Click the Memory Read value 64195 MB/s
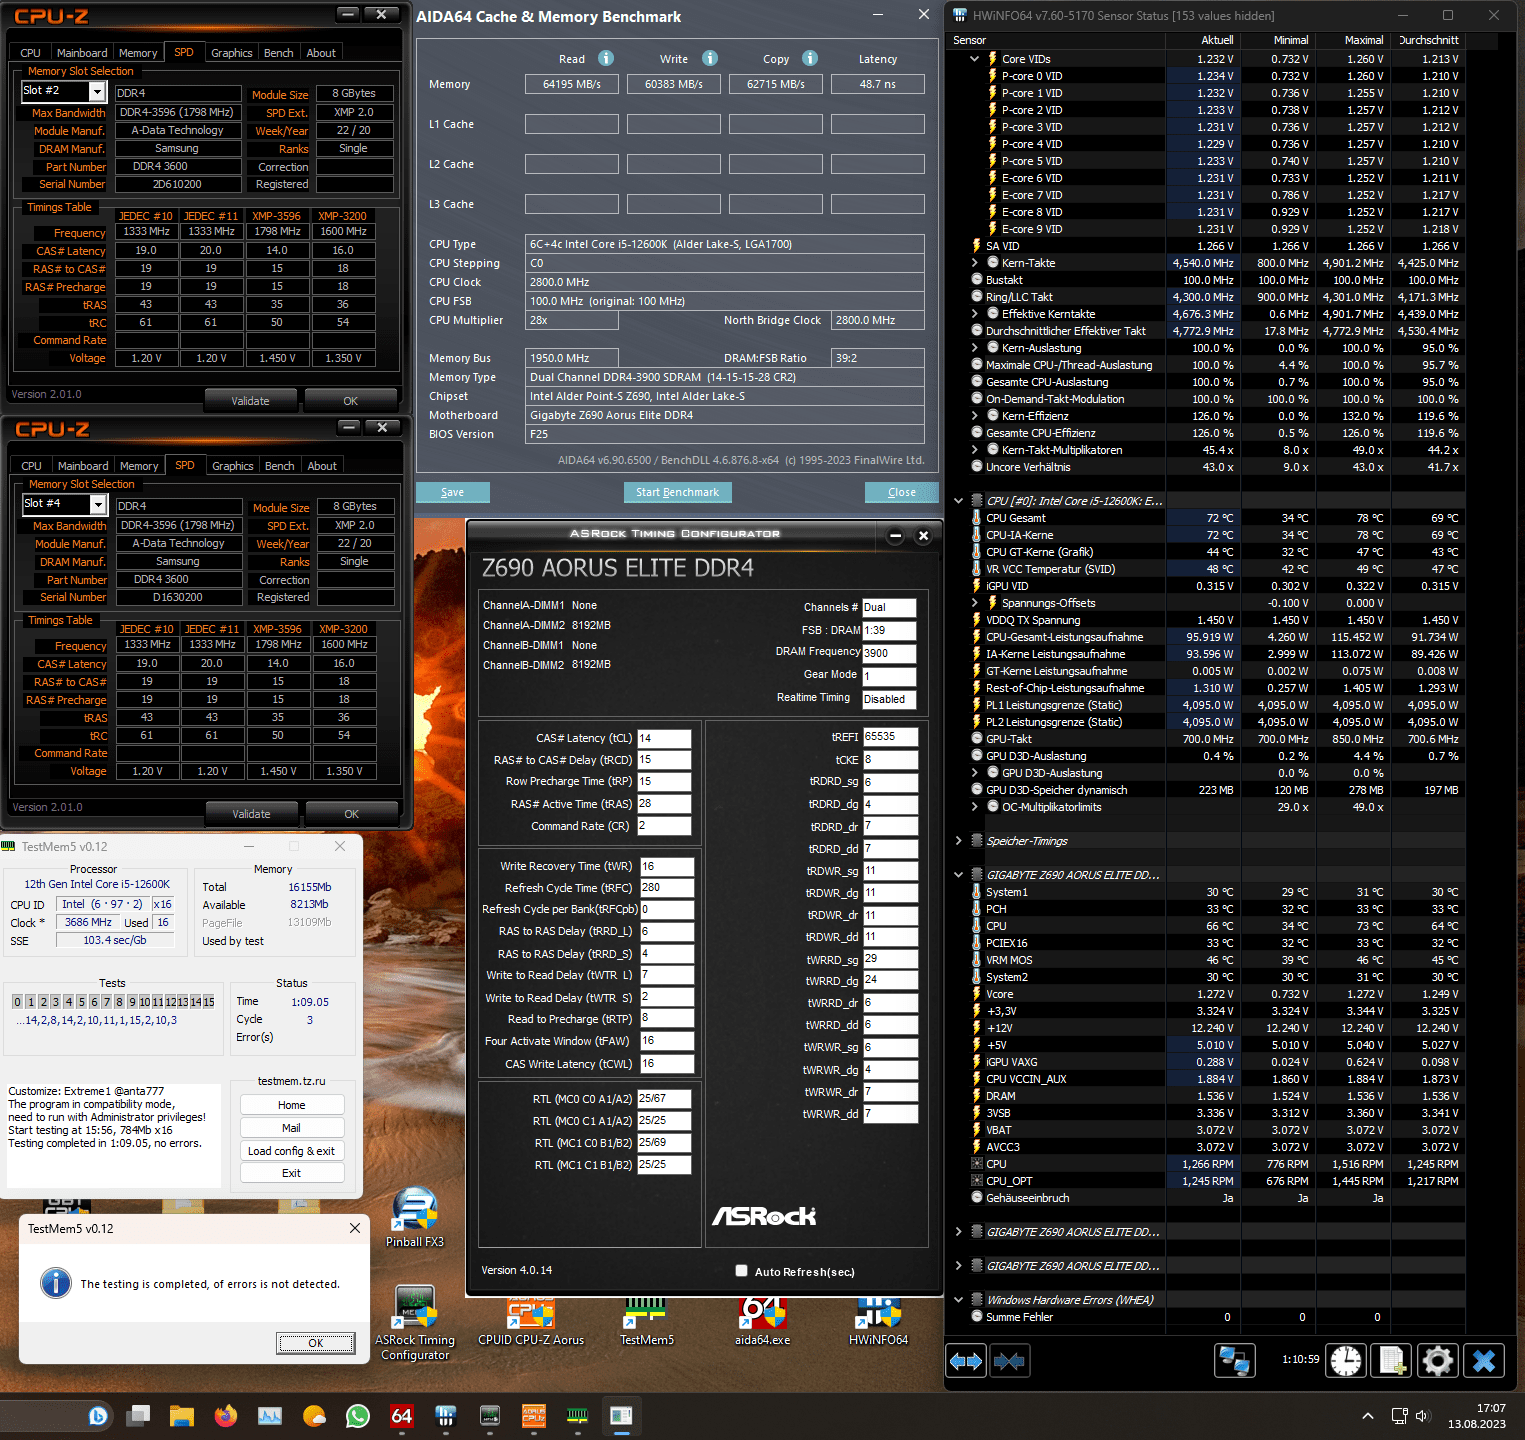Image resolution: width=1525 pixels, height=1440 pixels. [x=572, y=84]
